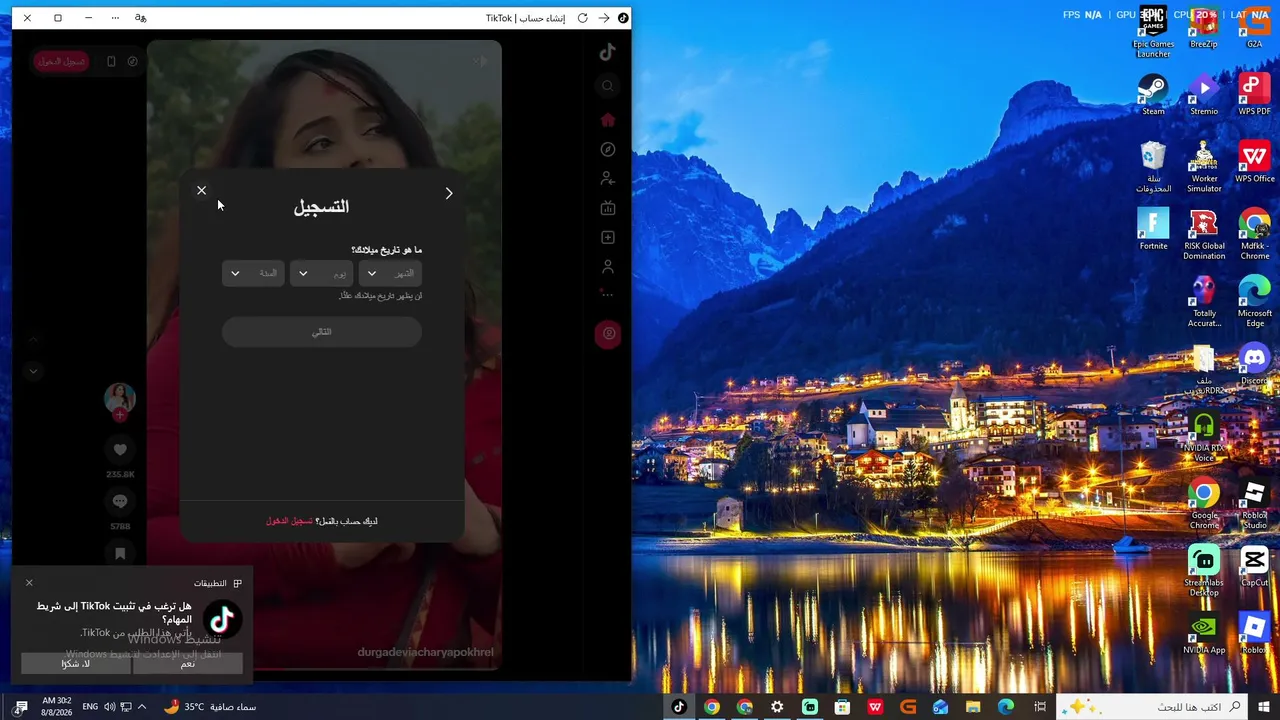This screenshot has width=1280, height=720.
Task: Open File Explorer from the taskbar
Action: [x=973, y=707]
